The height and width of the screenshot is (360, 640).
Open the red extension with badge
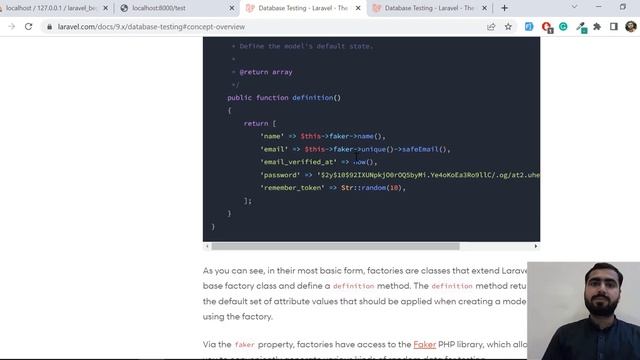[x=547, y=27]
